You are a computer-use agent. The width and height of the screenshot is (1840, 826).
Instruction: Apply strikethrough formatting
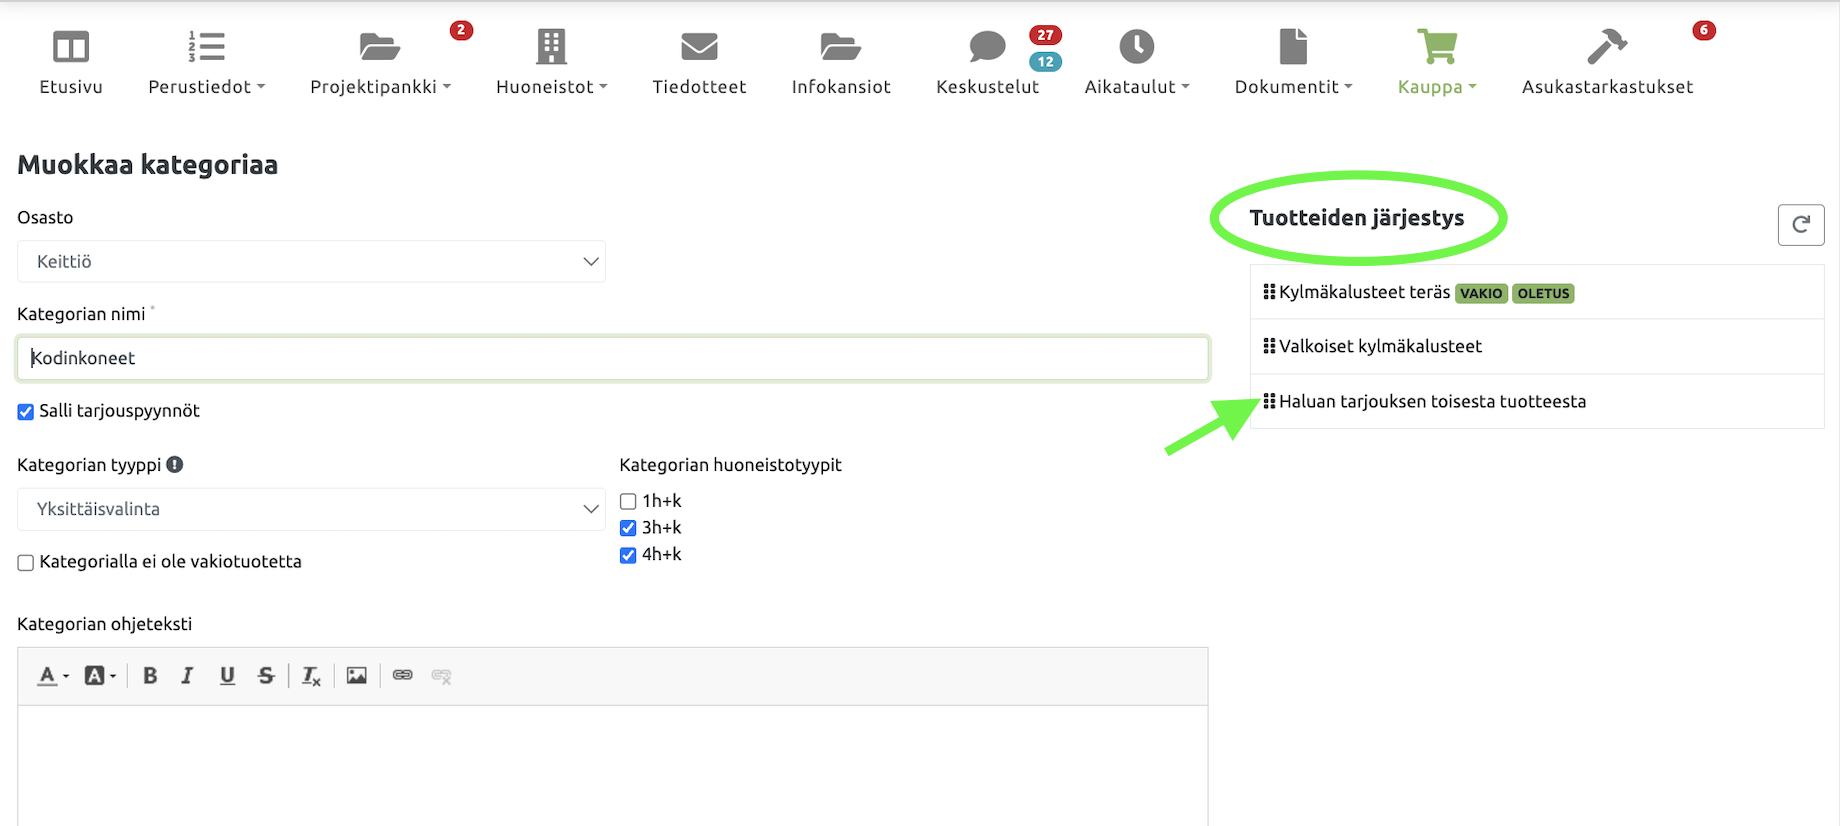266,676
